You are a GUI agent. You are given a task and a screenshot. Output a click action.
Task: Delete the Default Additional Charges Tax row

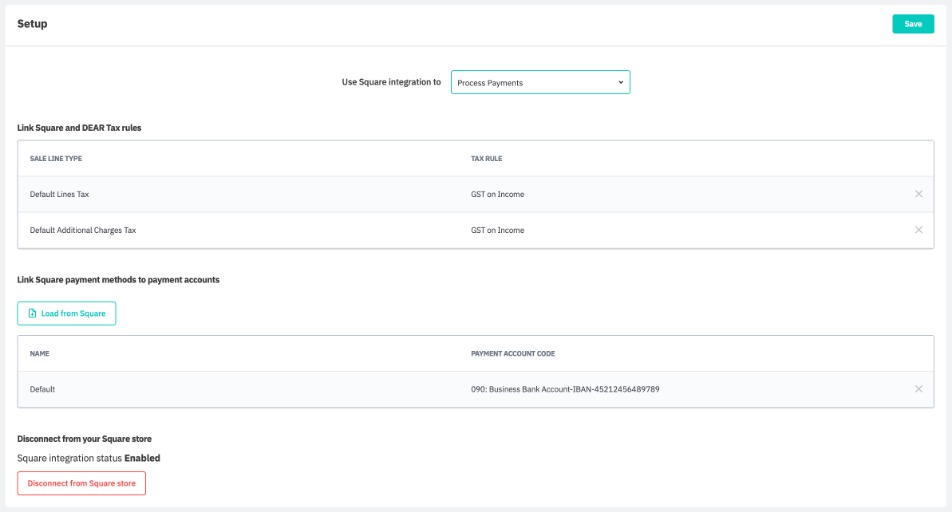918,230
